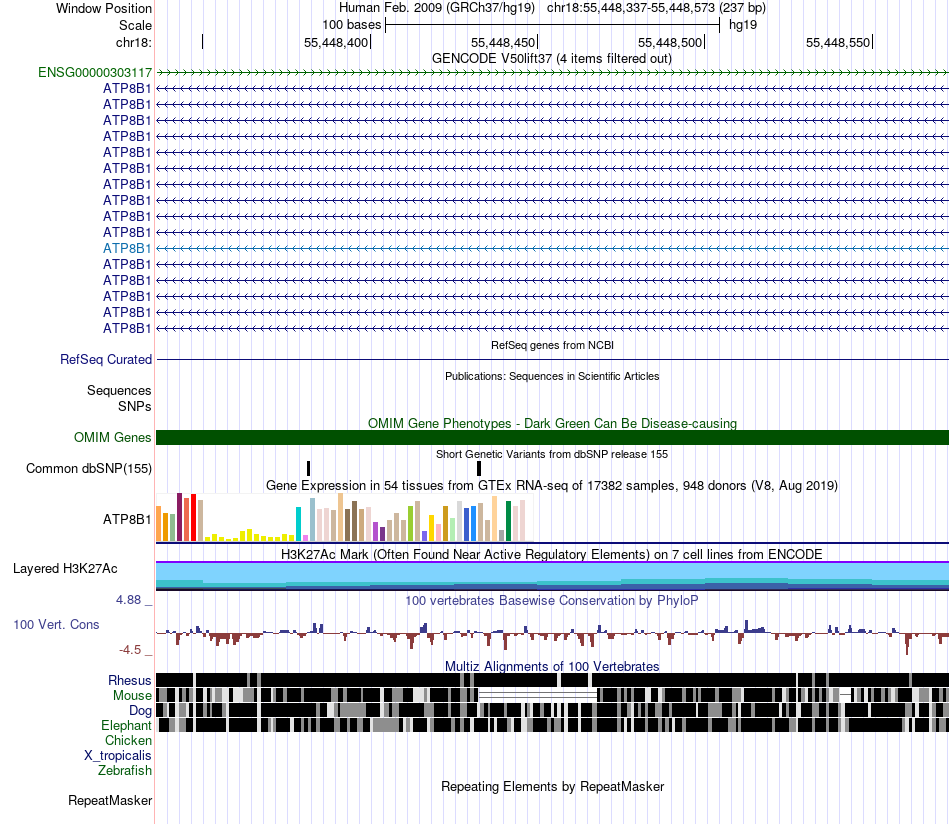Screen dimensions: 950x824
Task: Click the RefSeq genes from NCBI title
Action: click(552, 345)
